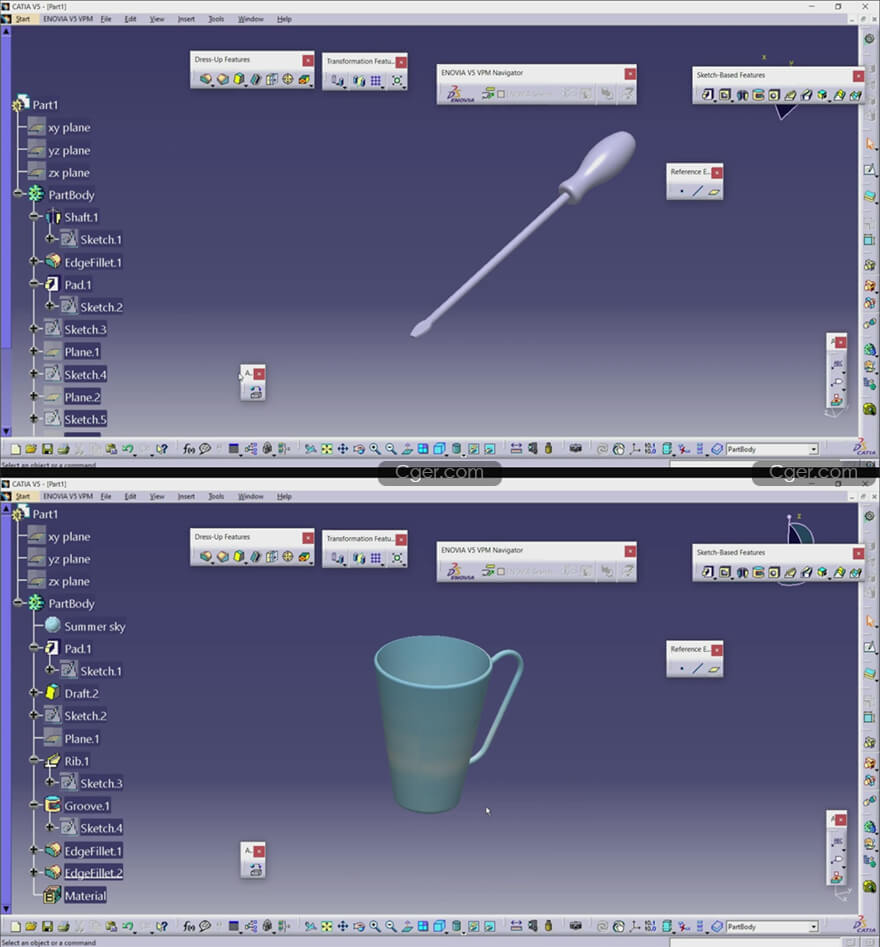Viewport: 880px width, 947px height.
Task: Close the top ENOVIA V5 VPM Navigator toolbar
Action: [630, 73]
